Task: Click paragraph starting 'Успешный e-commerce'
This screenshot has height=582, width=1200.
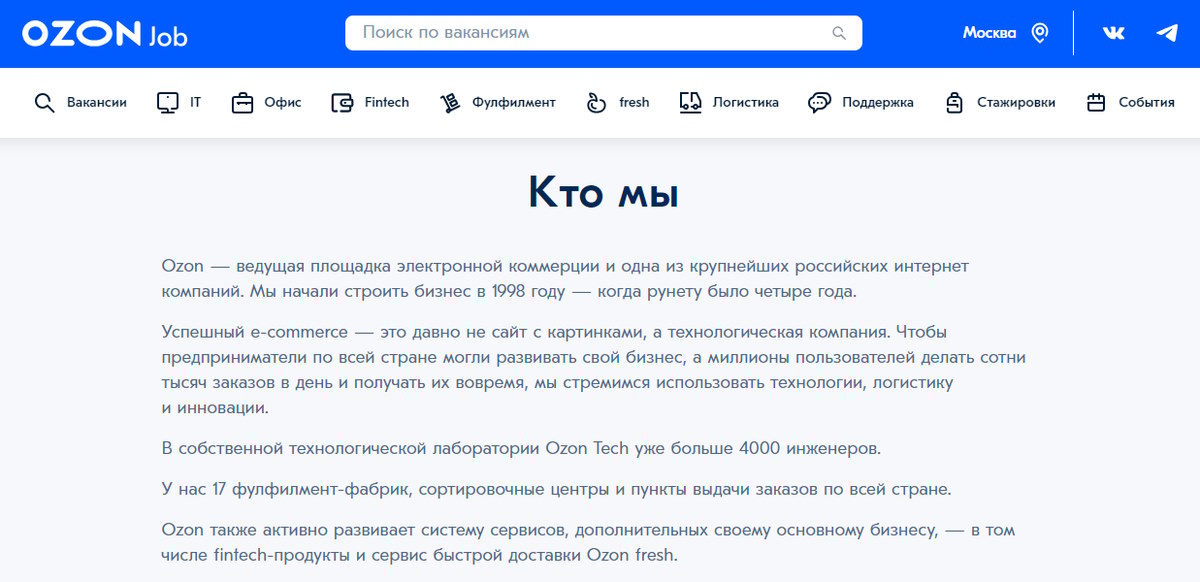Action: pos(593,369)
